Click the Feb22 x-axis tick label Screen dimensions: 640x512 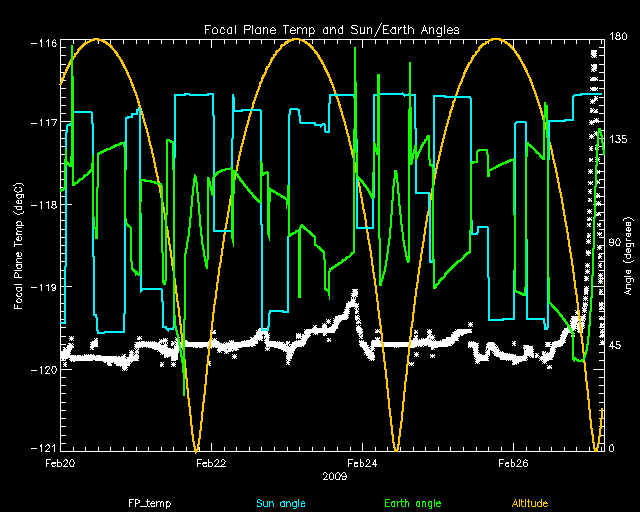click(211, 463)
